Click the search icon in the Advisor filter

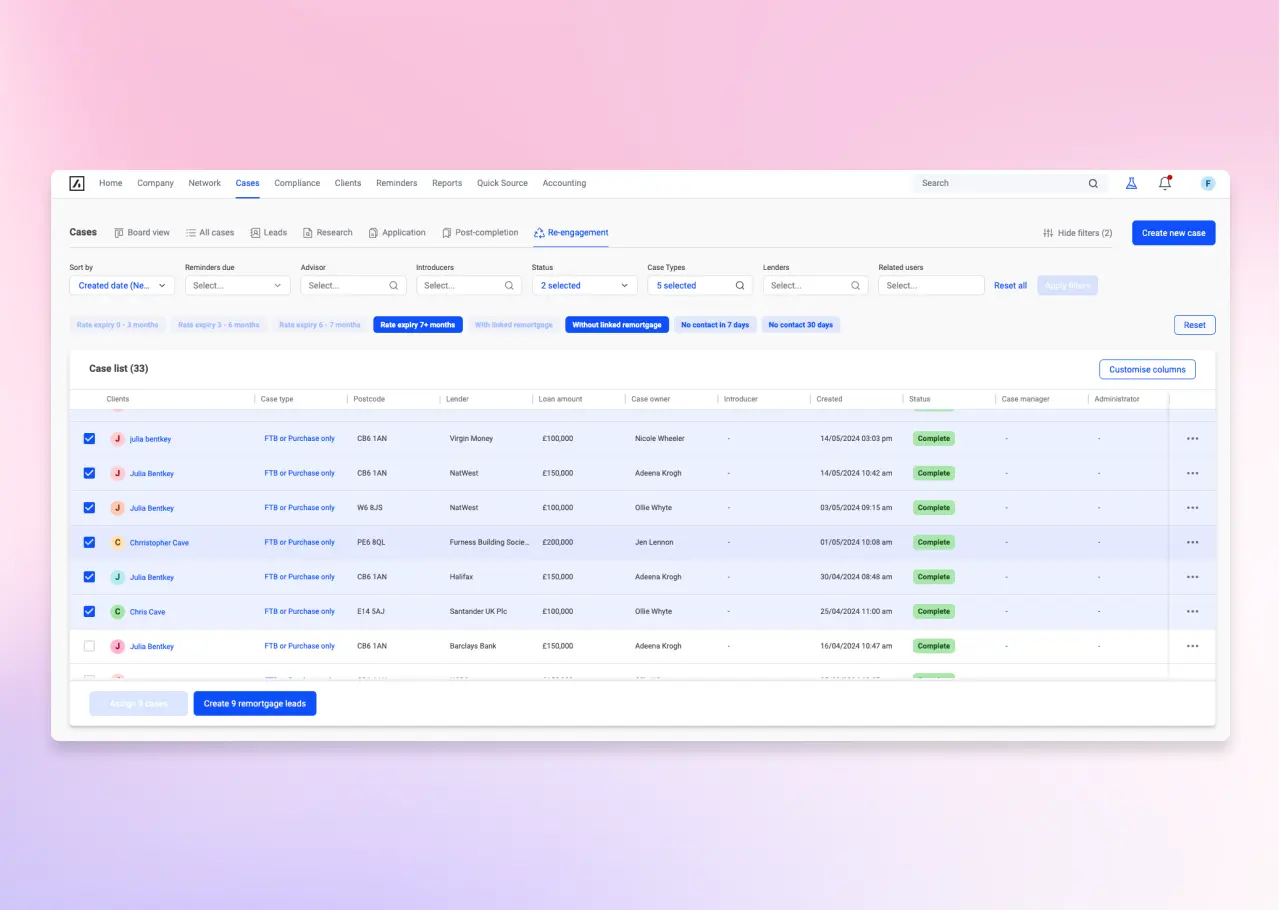(x=394, y=285)
